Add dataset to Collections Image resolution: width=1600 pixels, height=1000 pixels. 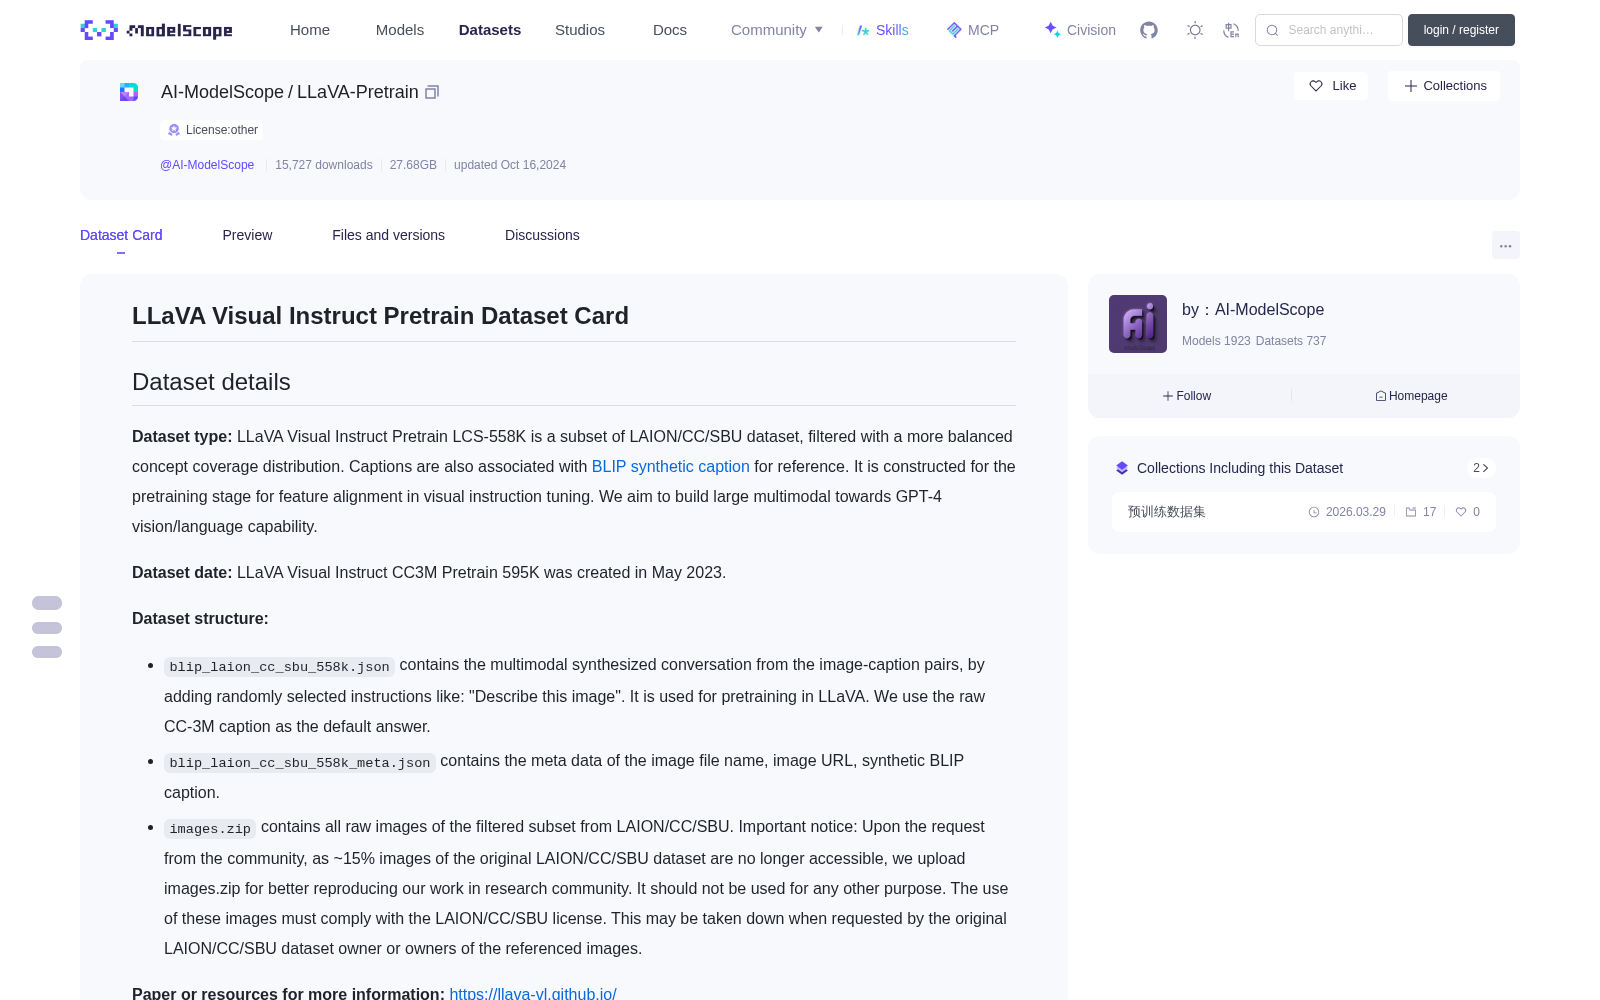pyautogui.click(x=1444, y=86)
